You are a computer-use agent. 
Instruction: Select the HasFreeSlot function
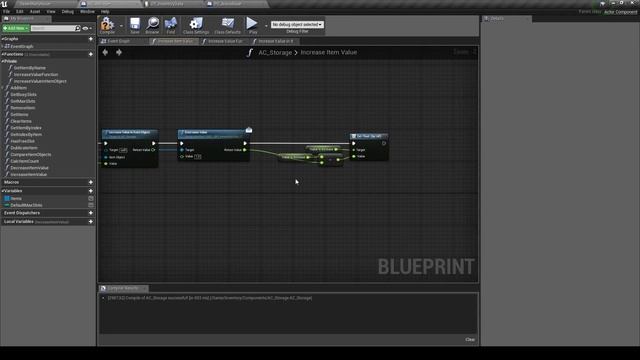tap(22, 141)
